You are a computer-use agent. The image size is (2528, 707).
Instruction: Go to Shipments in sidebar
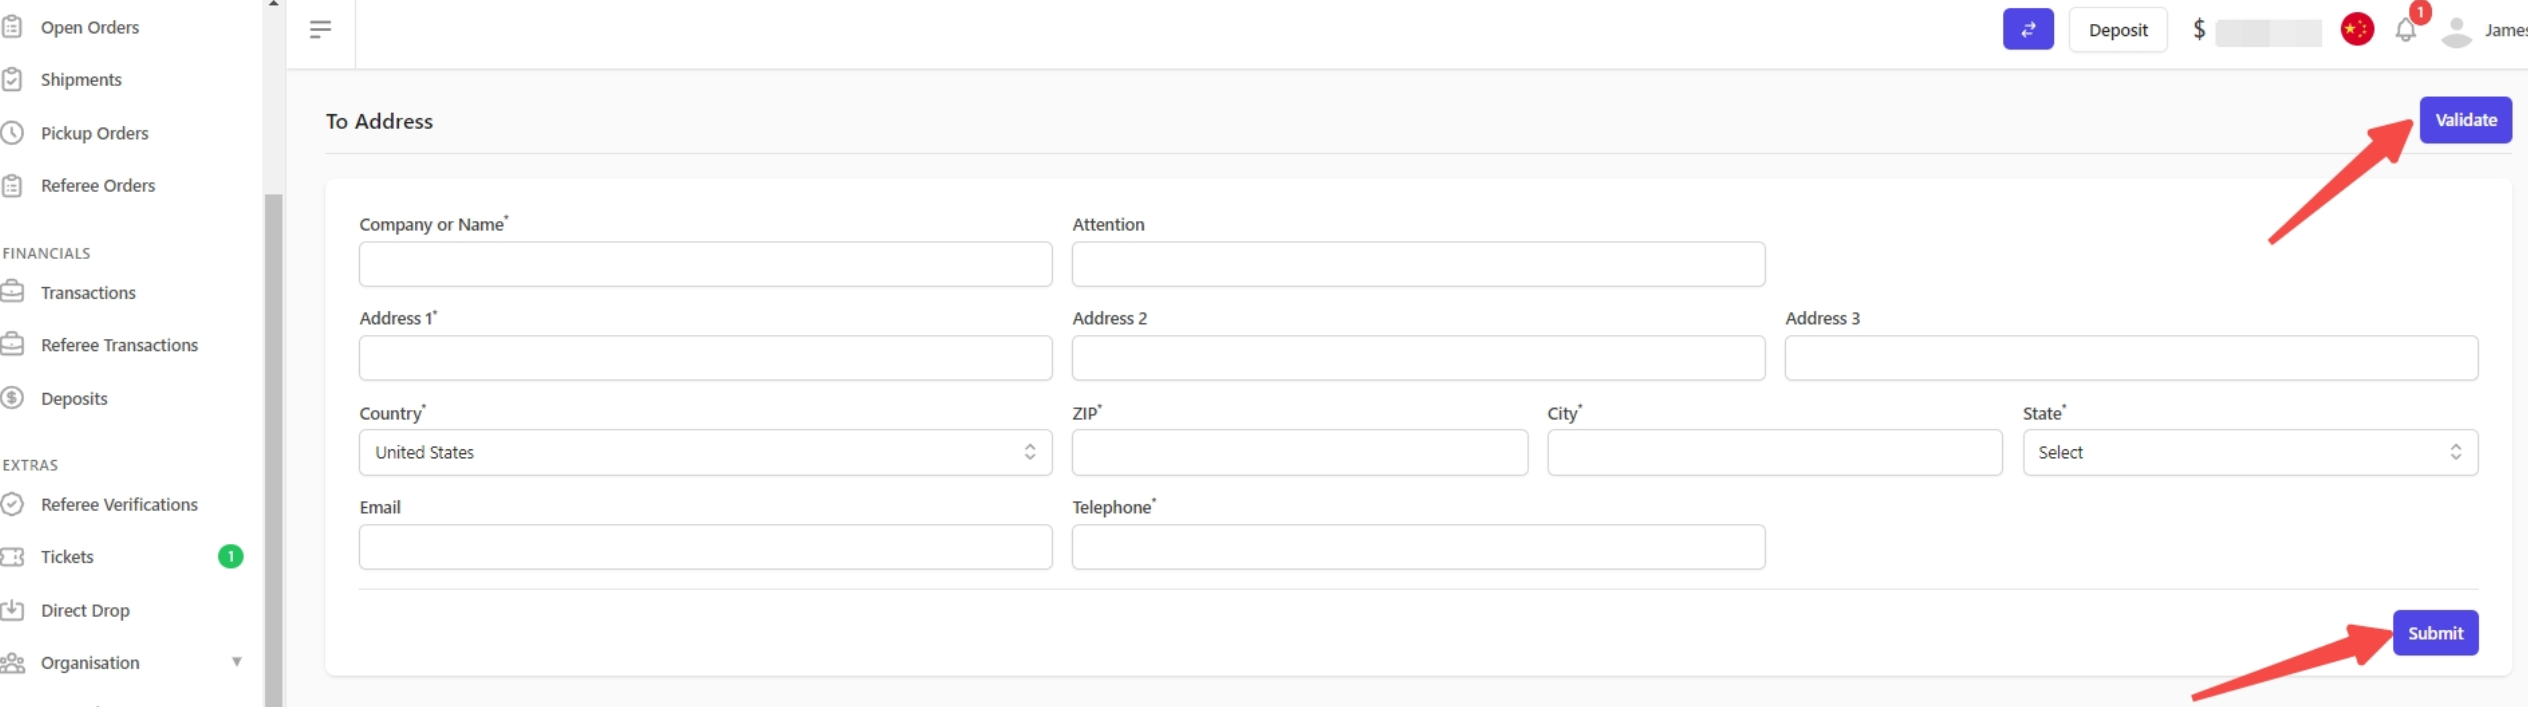coord(81,79)
